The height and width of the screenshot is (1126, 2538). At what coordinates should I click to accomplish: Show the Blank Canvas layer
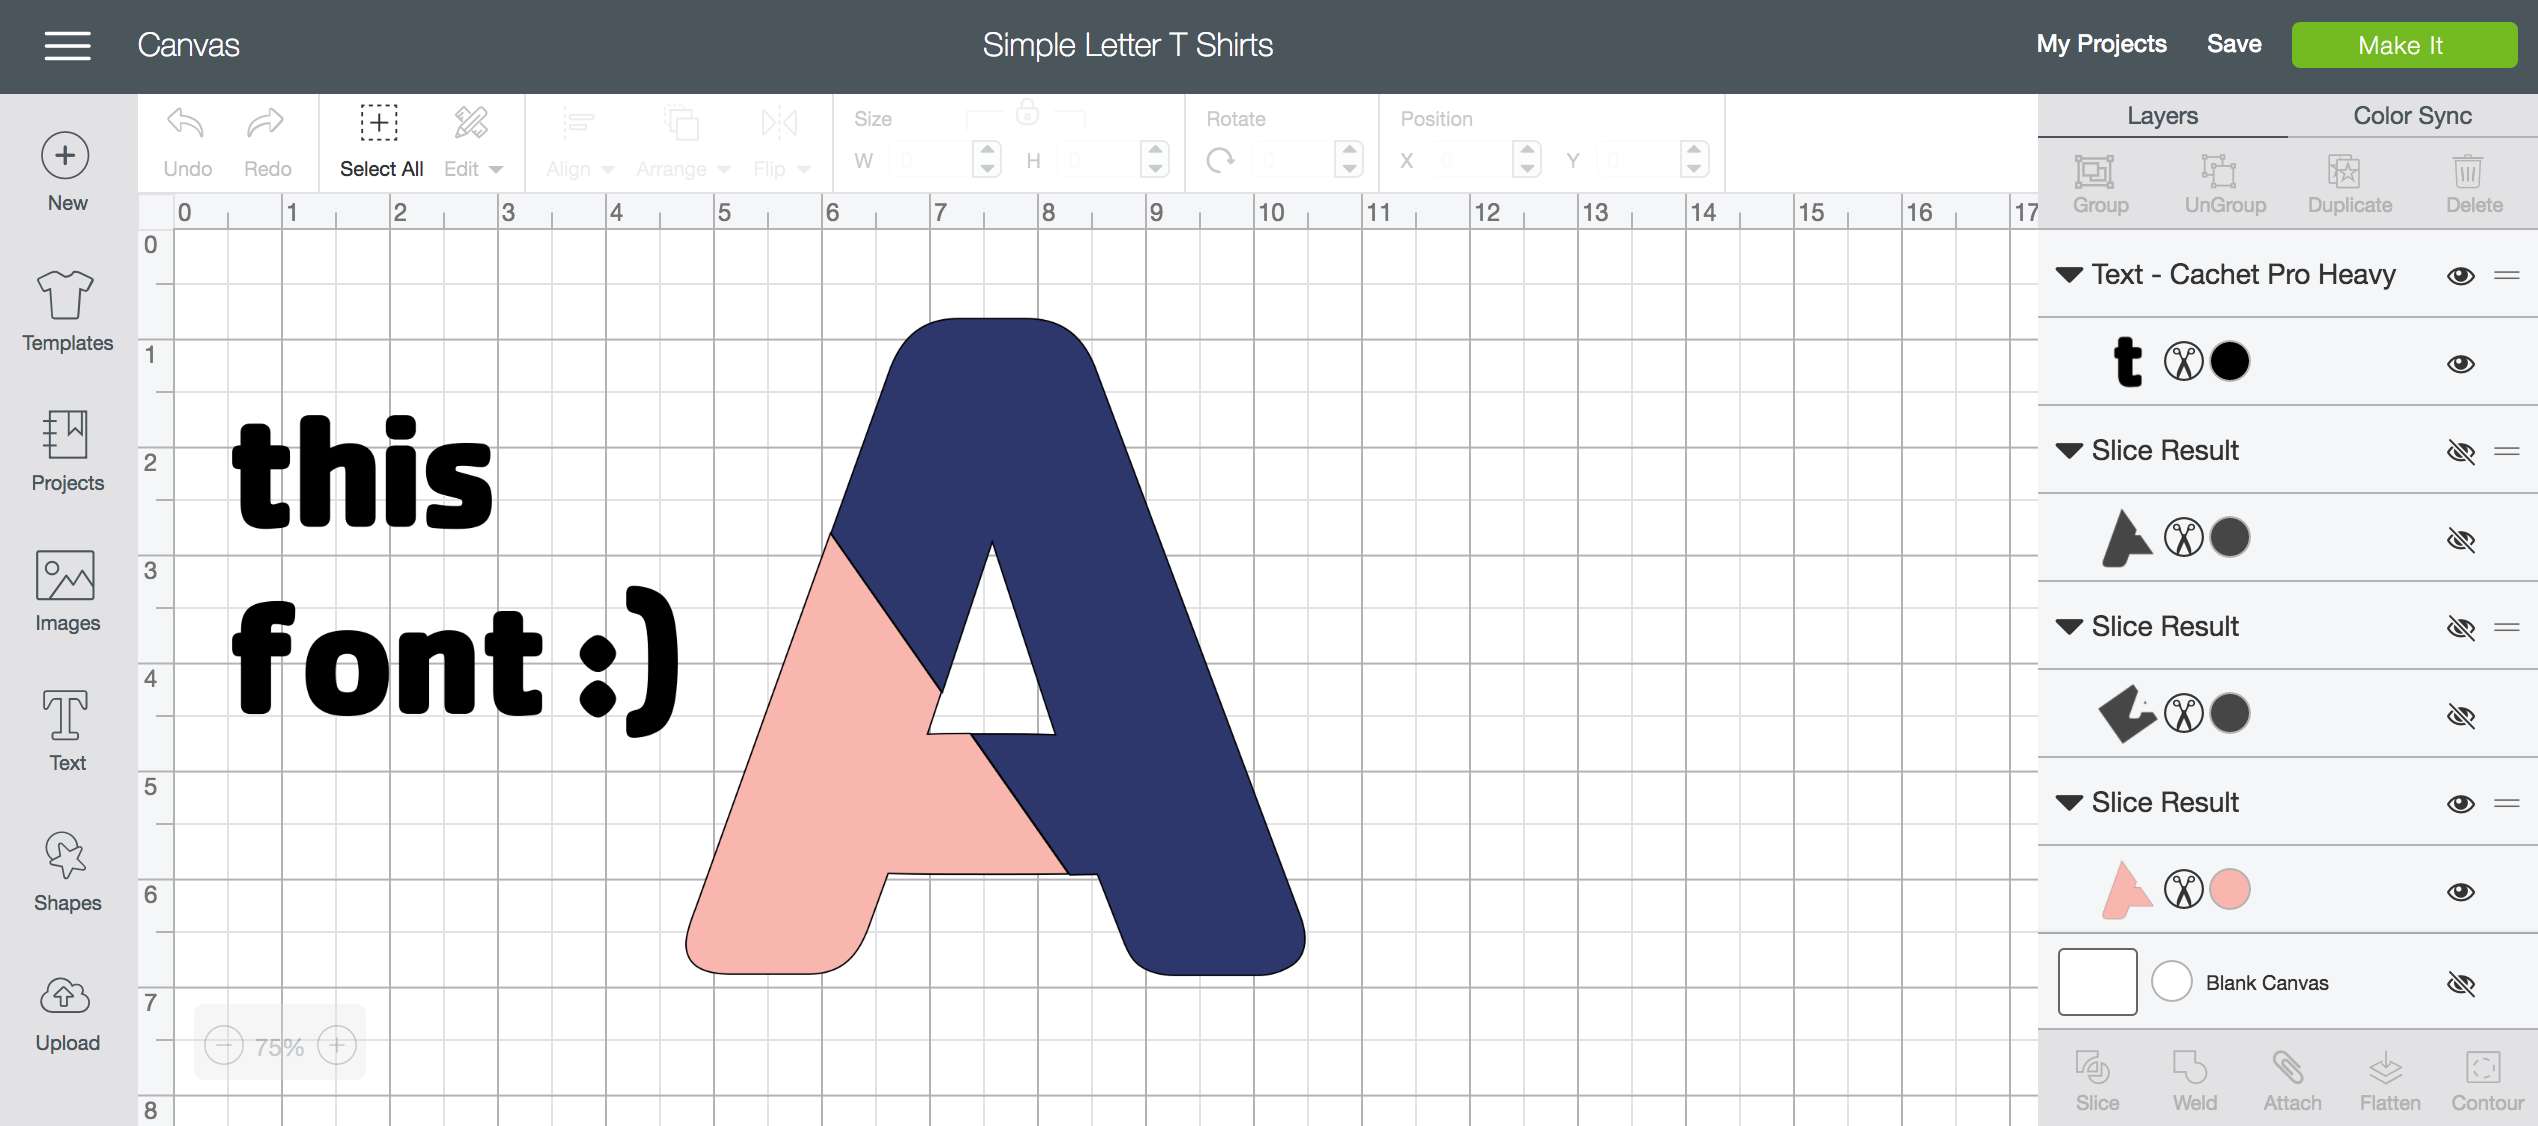(x=2461, y=983)
